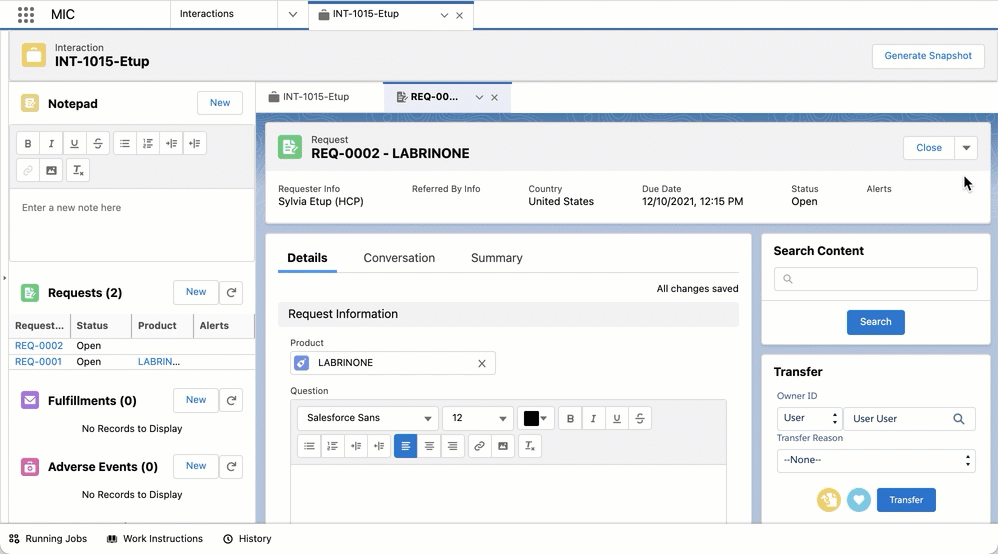The height and width of the screenshot is (554, 998).
Task: Open the REQ-0001 request link
Action: pos(38,362)
